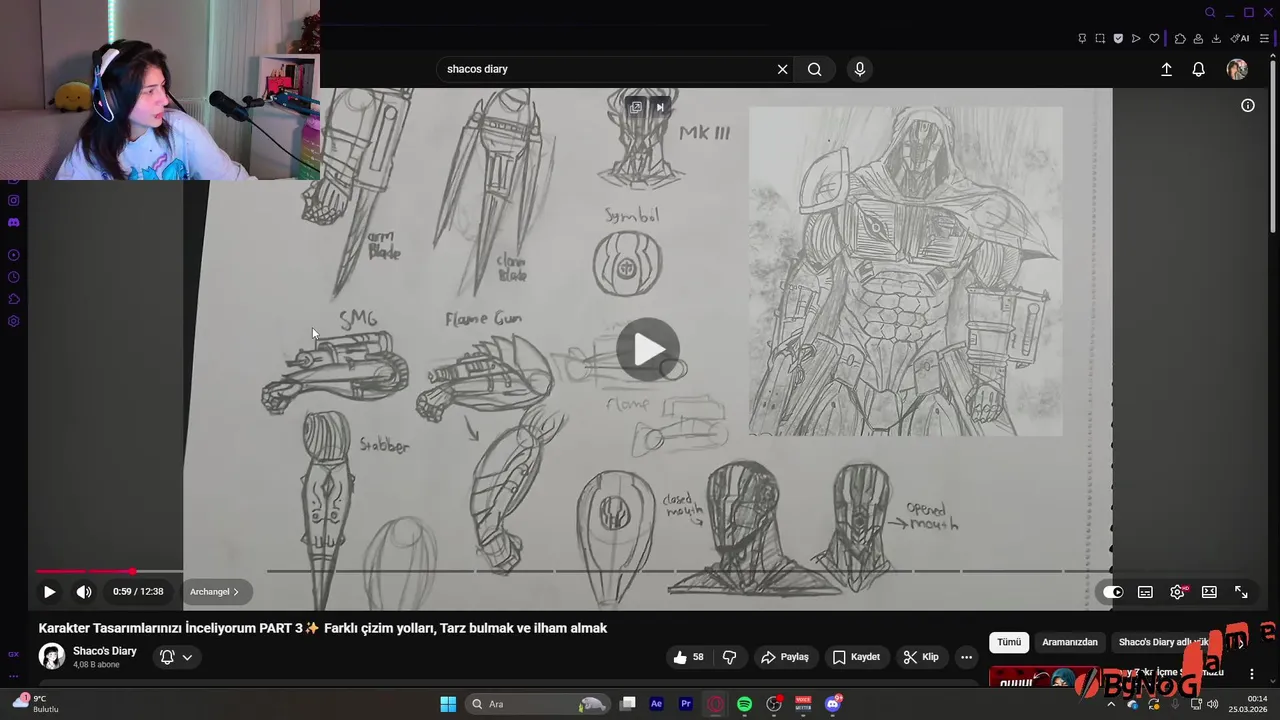Screen dimensions: 1280x720
Task: Open Opera easy setup sliders
Action: pyautogui.click(x=1264, y=39)
